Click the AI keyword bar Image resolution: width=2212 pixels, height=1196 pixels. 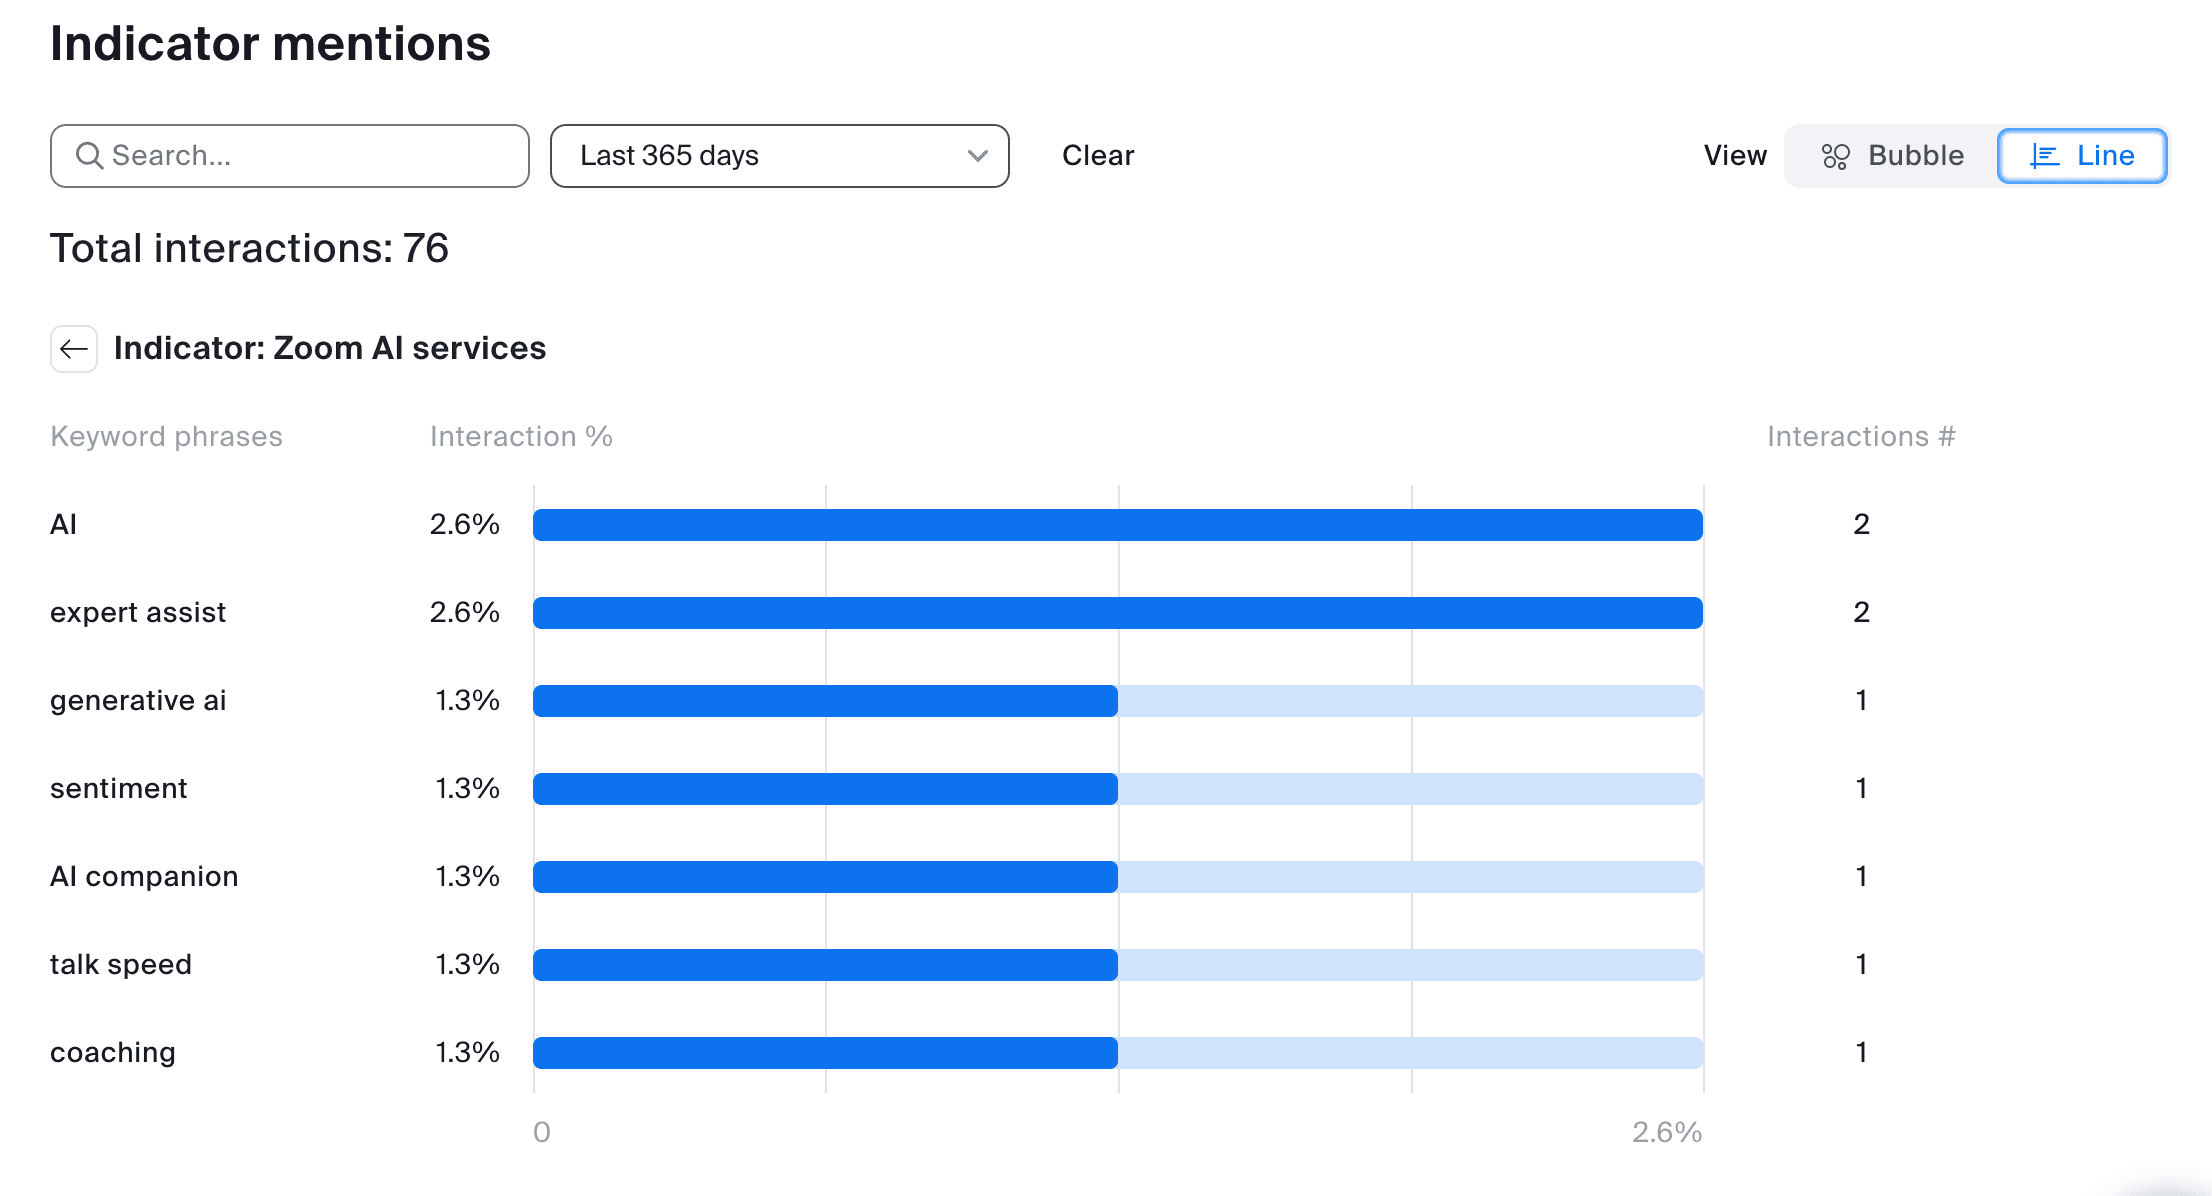(1117, 525)
